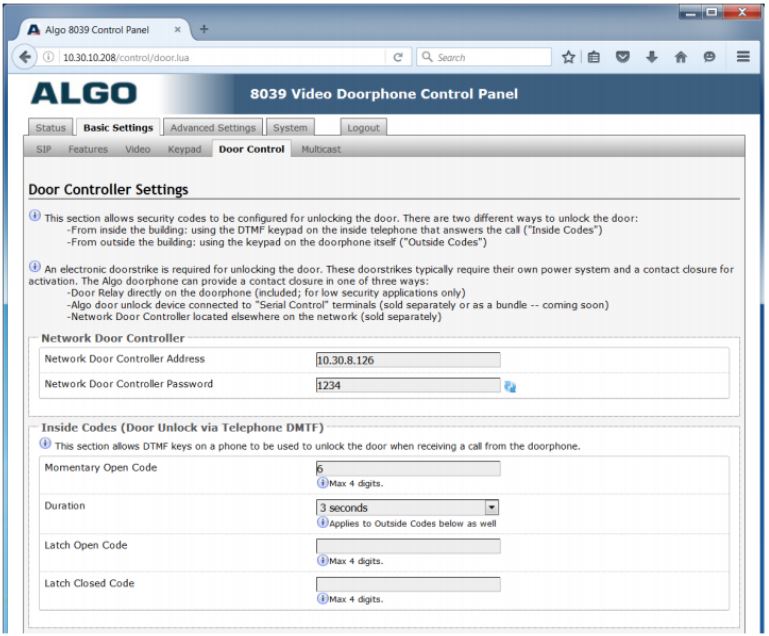The height and width of the screenshot is (636, 769).
Task: Maximize the browser window
Action: [x=712, y=12]
